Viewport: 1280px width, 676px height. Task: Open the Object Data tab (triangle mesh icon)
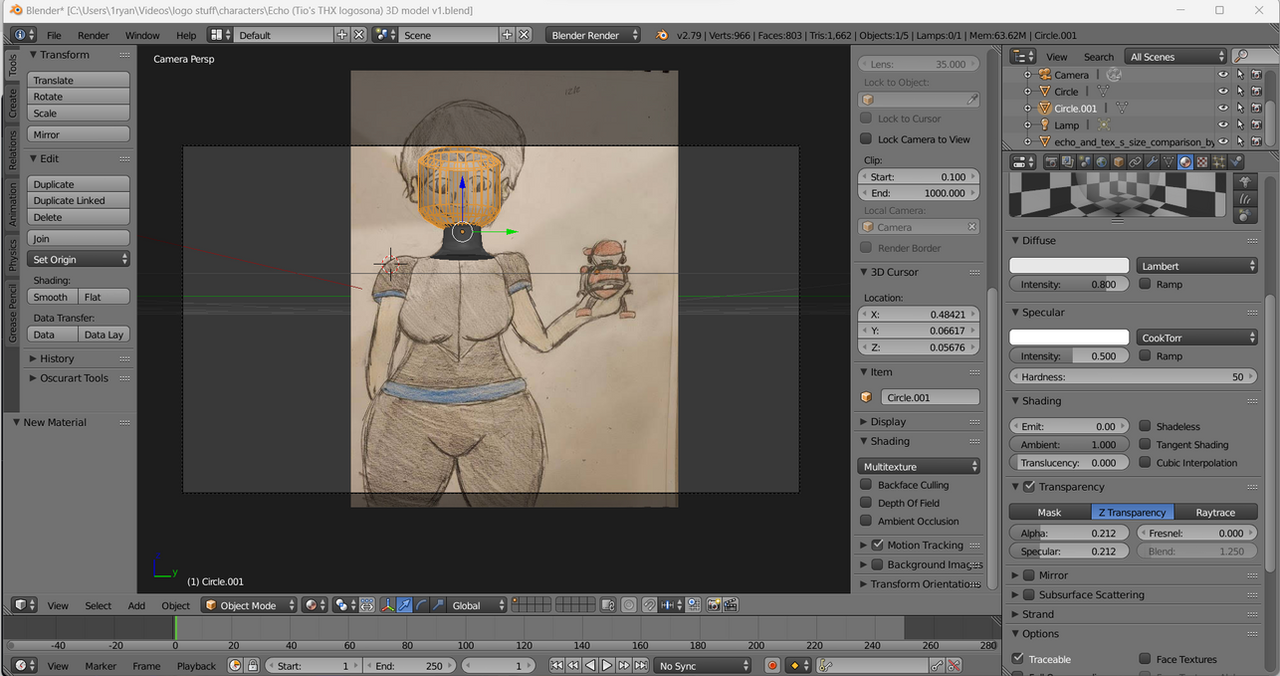pos(1168,161)
